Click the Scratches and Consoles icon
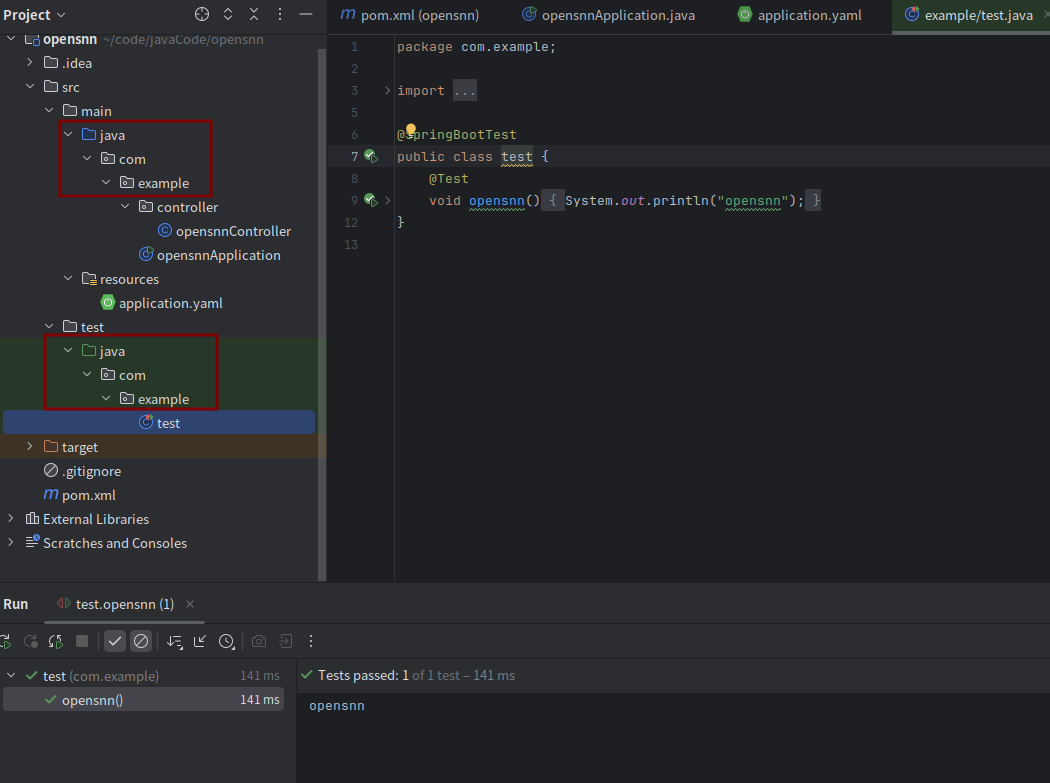The height and width of the screenshot is (783, 1050). click(x=32, y=542)
